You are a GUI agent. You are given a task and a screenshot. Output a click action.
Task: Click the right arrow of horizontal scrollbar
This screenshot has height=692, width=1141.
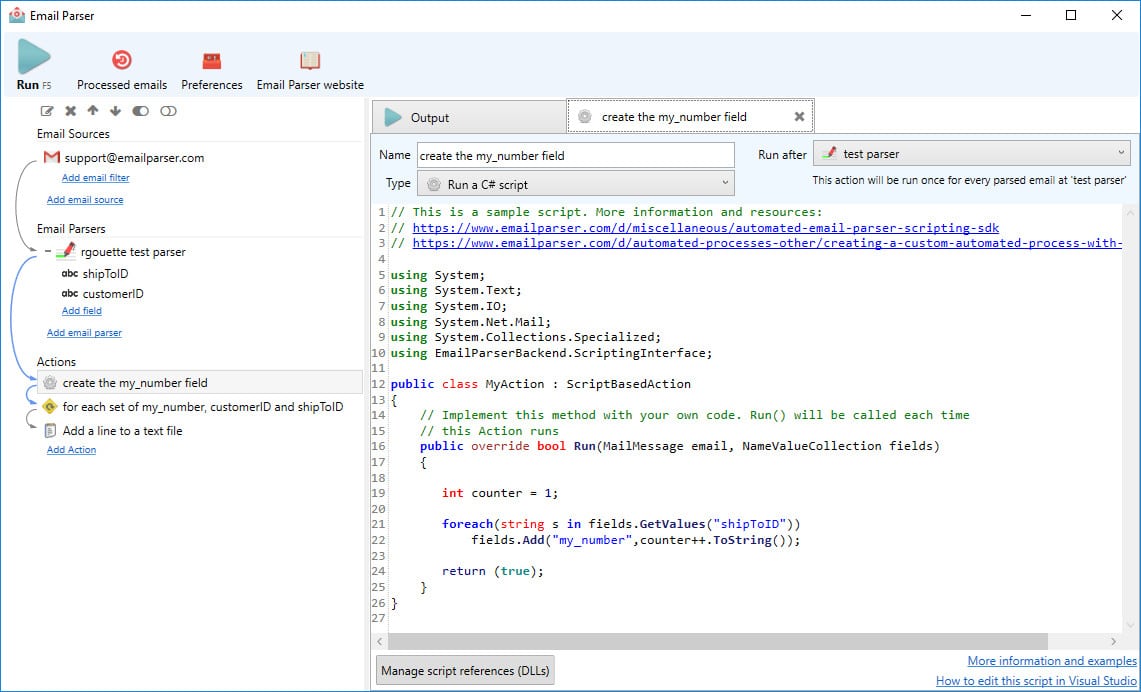[1113, 641]
